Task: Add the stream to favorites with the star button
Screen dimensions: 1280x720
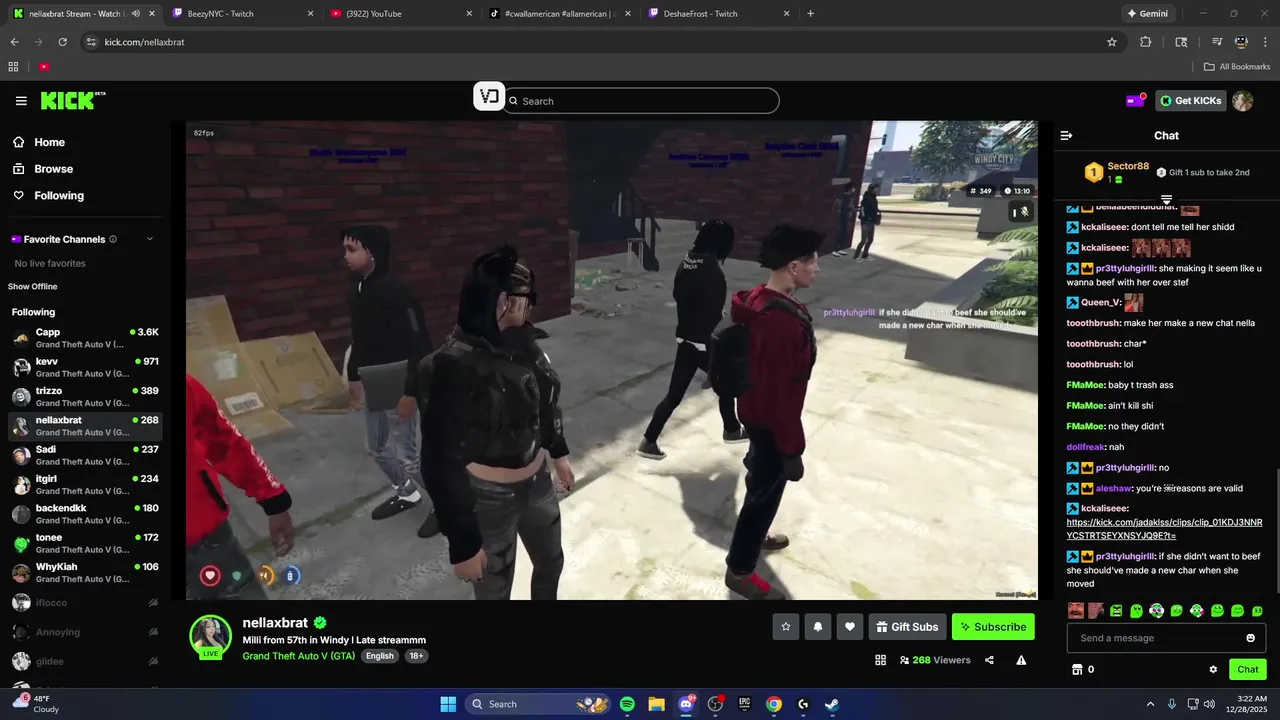Action: coord(786,627)
